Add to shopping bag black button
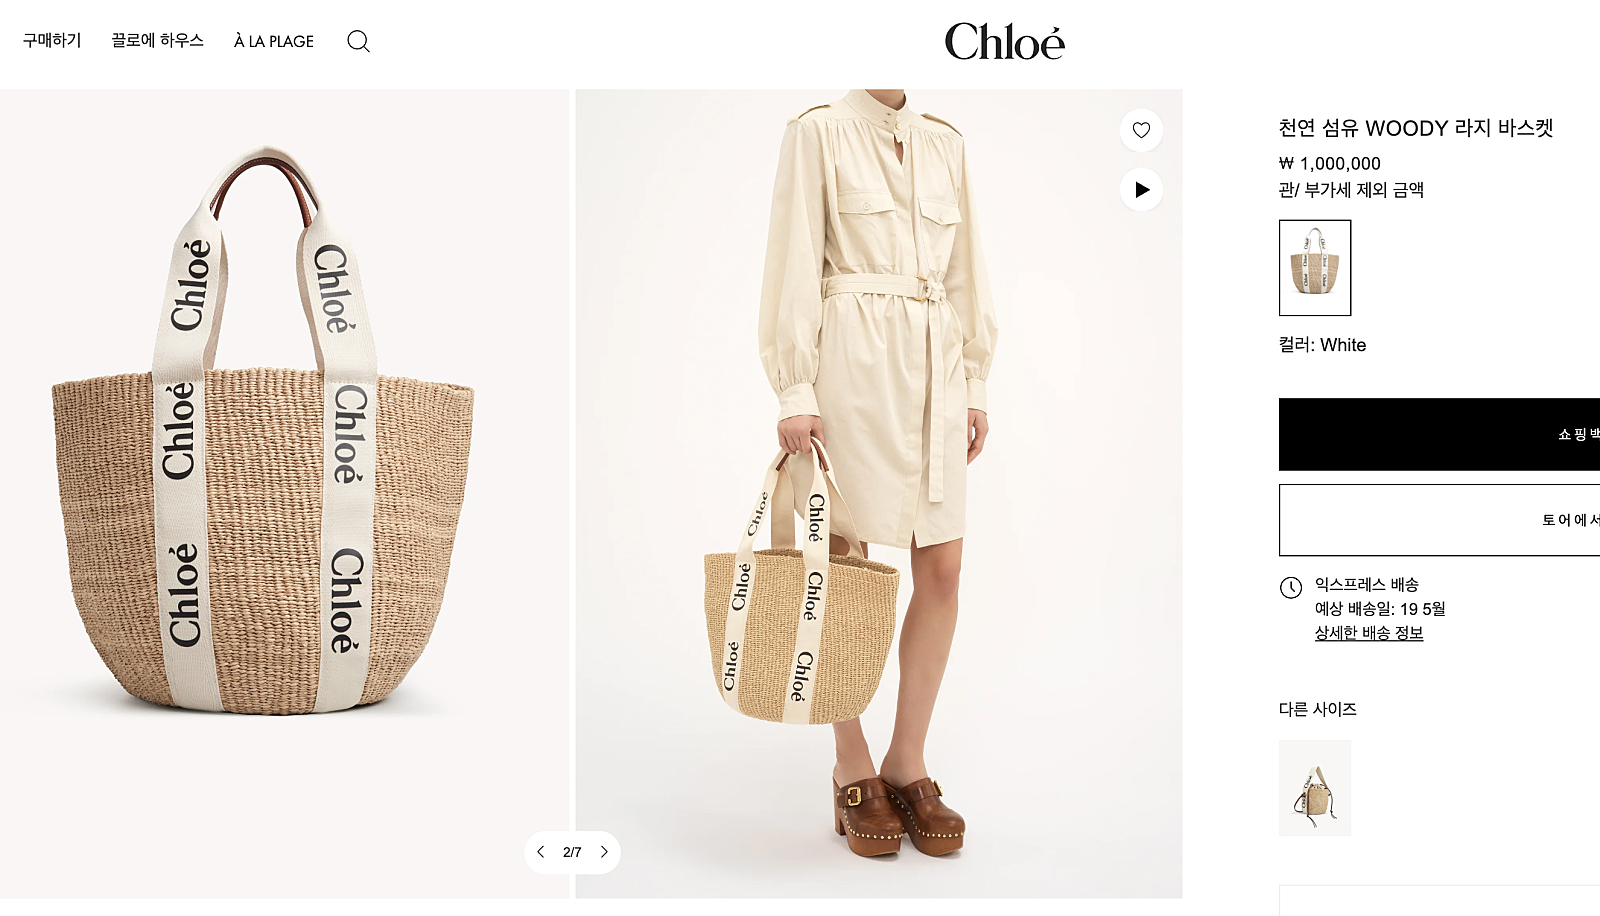1600x916 pixels. [x=1439, y=434]
